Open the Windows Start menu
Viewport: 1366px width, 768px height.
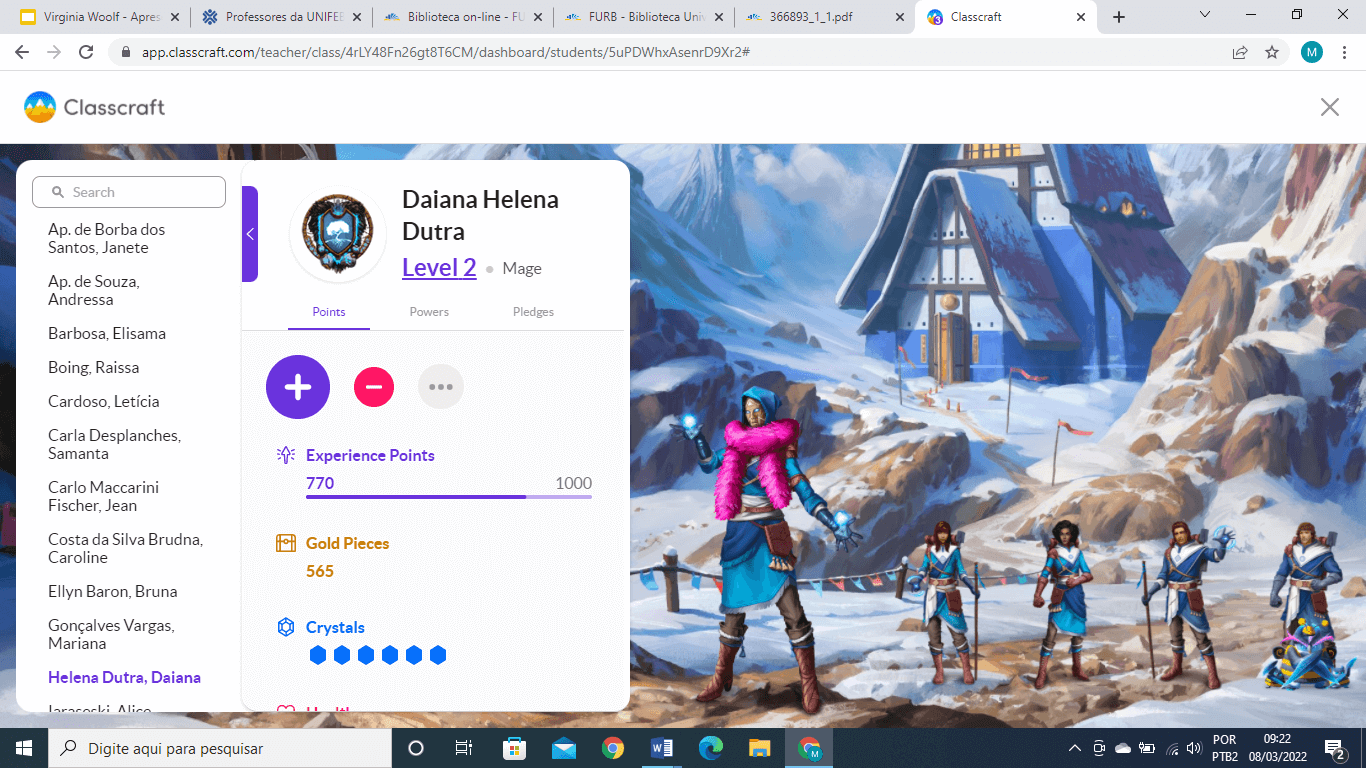[x=24, y=748]
